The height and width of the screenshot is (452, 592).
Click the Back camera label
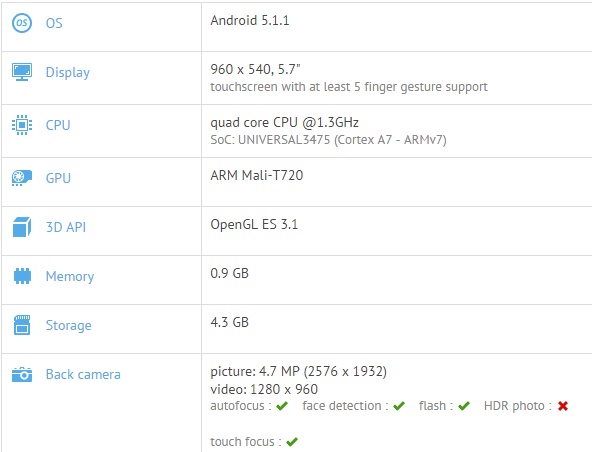click(x=83, y=374)
